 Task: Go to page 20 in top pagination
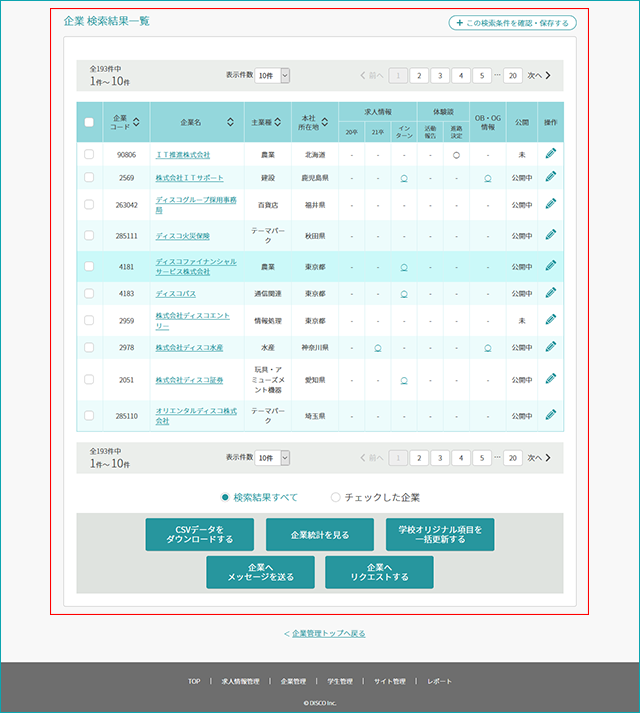pos(513,75)
